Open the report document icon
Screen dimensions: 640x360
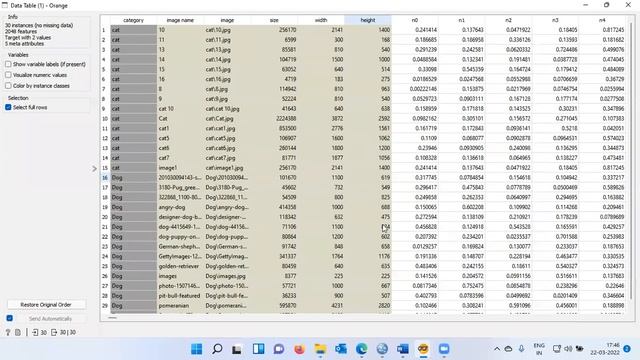pyautogui.click(x=18, y=333)
